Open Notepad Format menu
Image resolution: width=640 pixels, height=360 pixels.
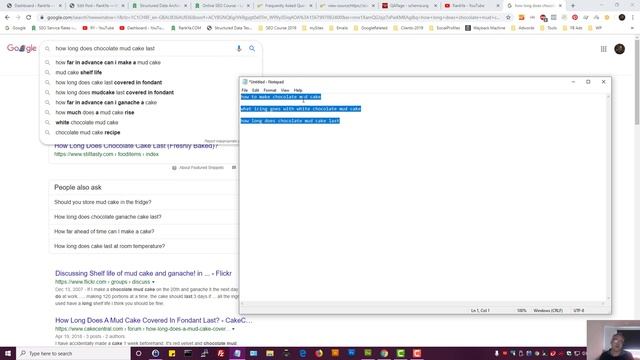[x=270, y=90]
